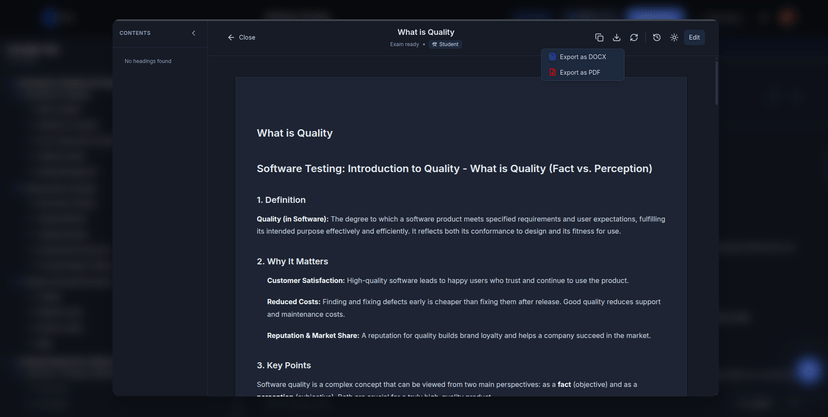This screenshot has height=417, width=828.
Task: Open version history clock icon
Action: pos(656,37)
